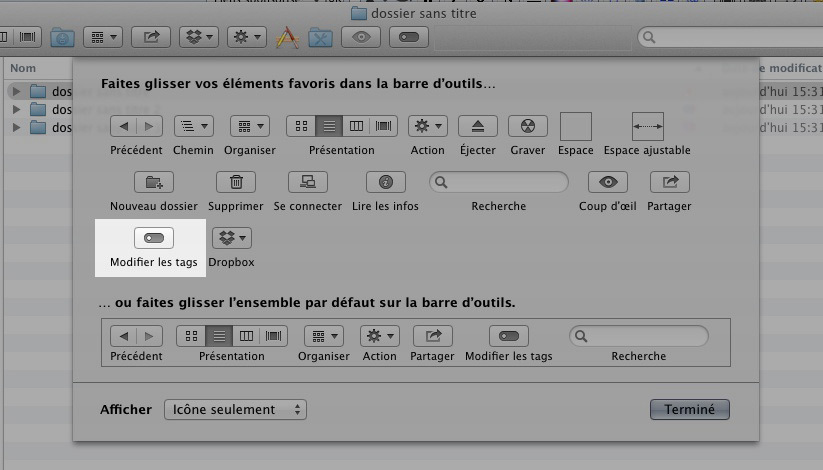This screenshot has height=470, width=823.
Task: Select list view in the default set's Présentation
Action: pos(219,336)
